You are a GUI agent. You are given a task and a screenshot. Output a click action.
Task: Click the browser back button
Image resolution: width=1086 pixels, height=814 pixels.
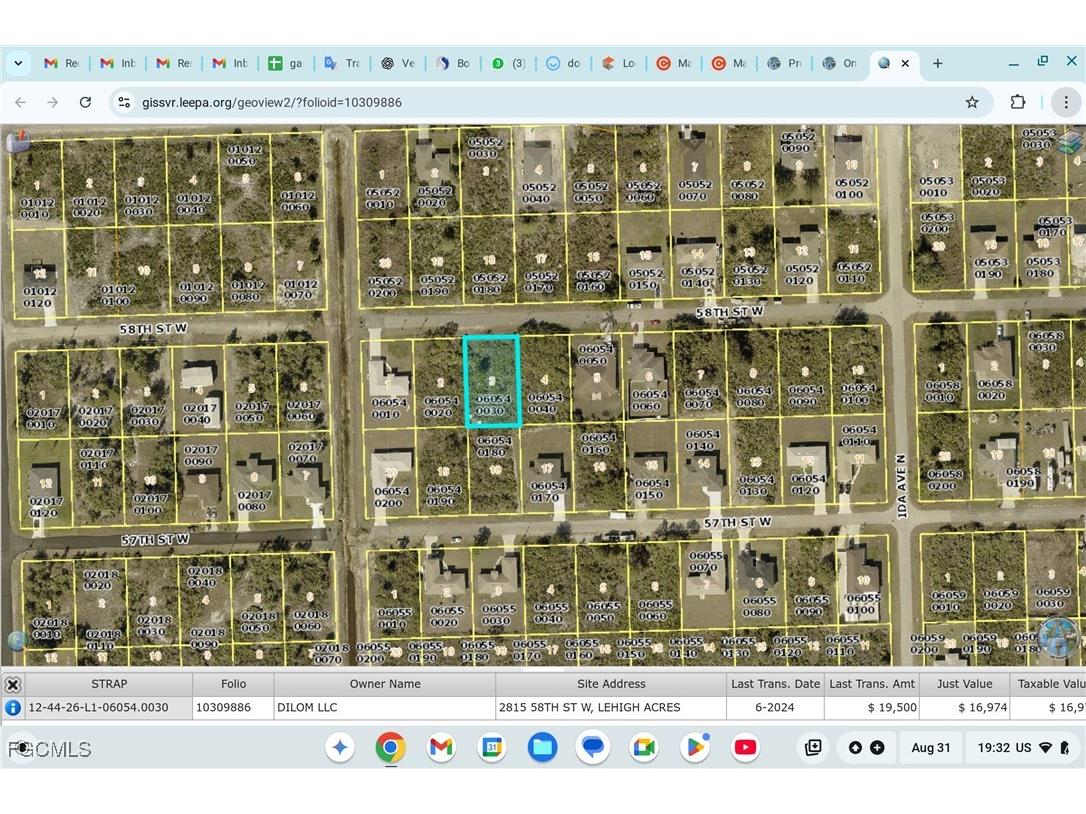20,102
